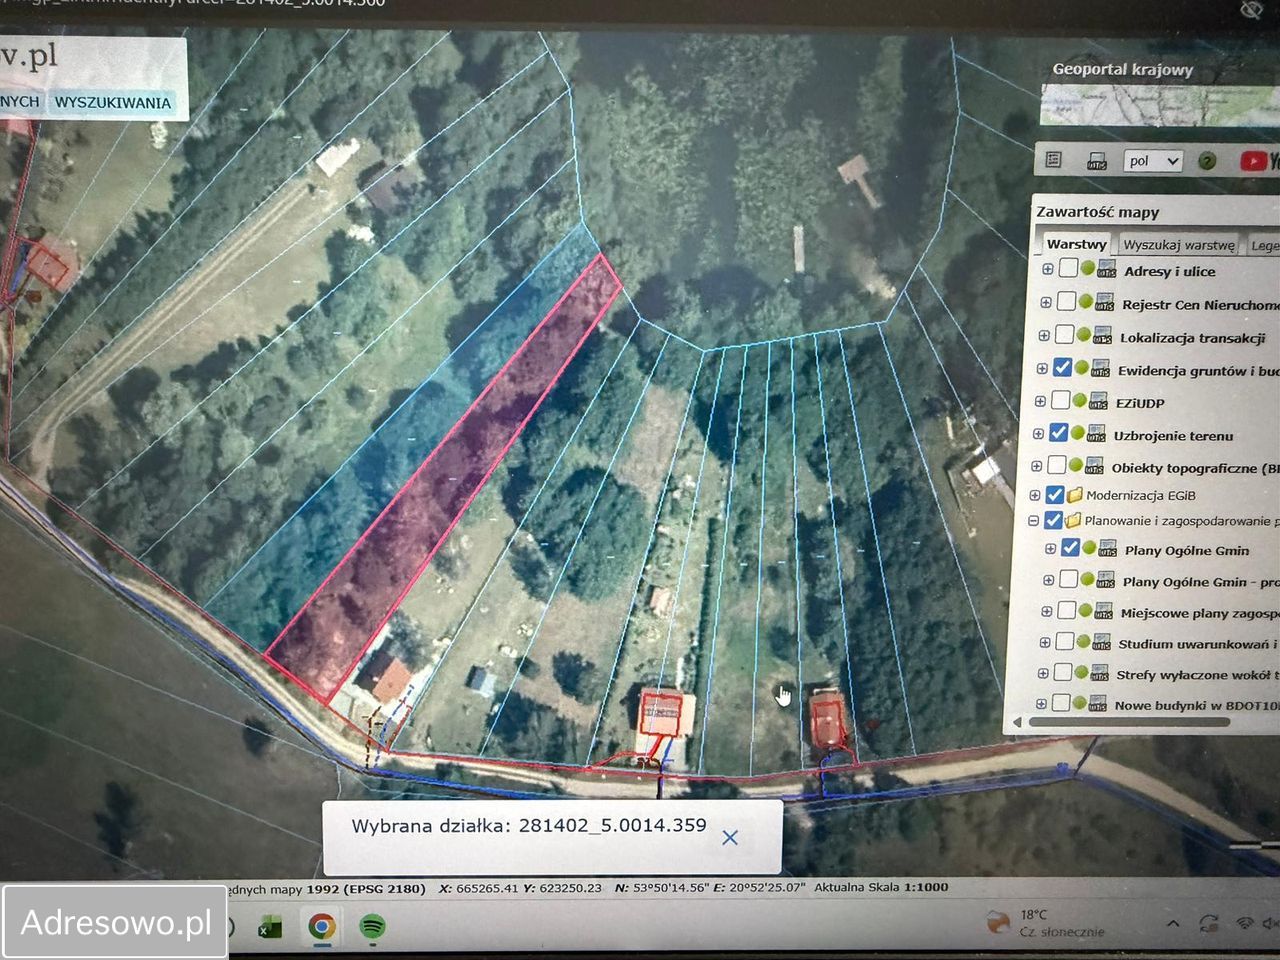Click the Geoportal krajowy overview map thumbnail
This screenshot has height=960, width=1280.
[x=1160, y=105]
